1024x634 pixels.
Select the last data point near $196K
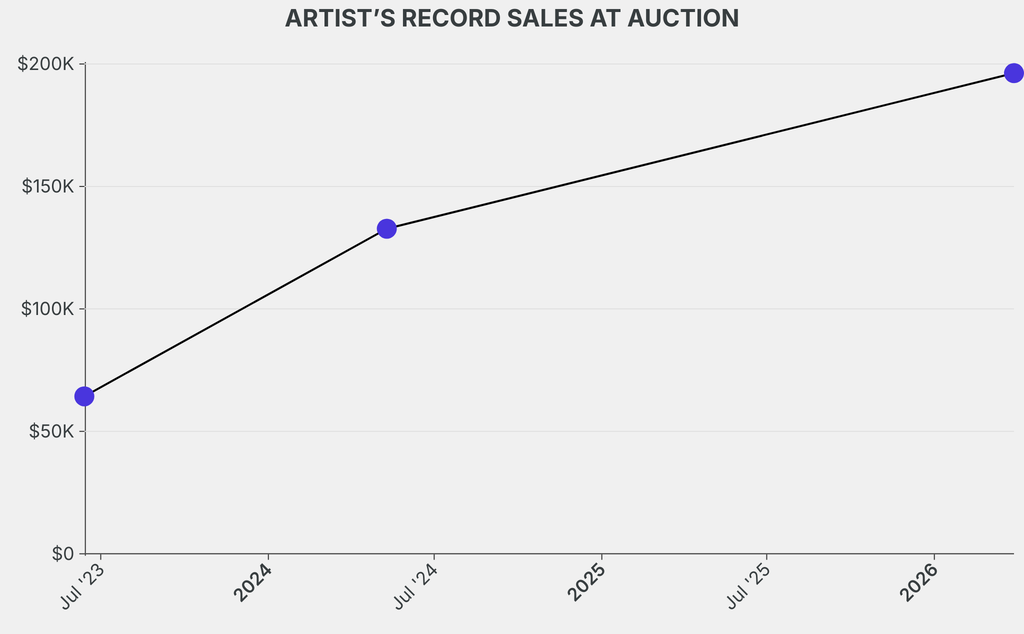[x=1013, y=73]
